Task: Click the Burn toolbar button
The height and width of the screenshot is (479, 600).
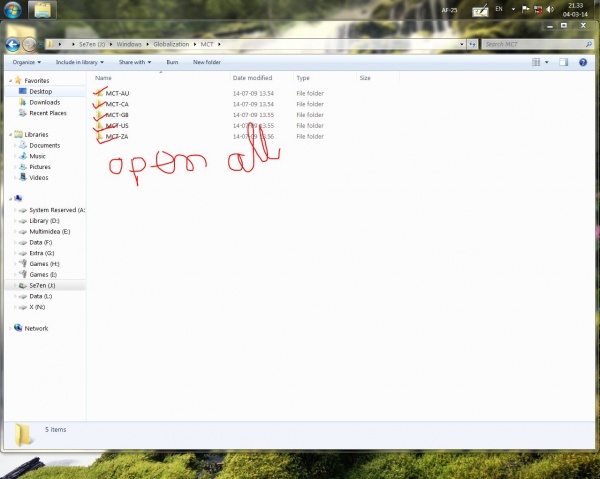Action: tap(172, 62)
